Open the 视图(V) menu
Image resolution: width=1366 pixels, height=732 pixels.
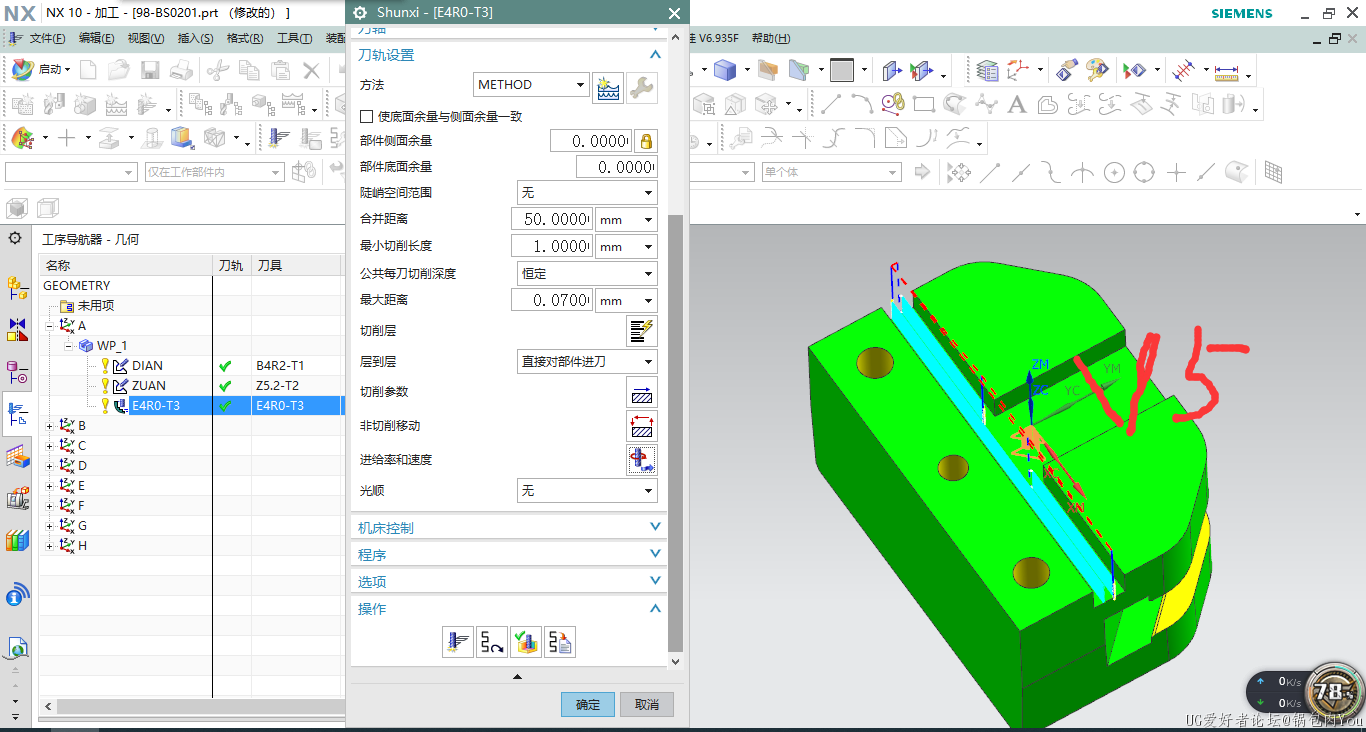point(146,38)
